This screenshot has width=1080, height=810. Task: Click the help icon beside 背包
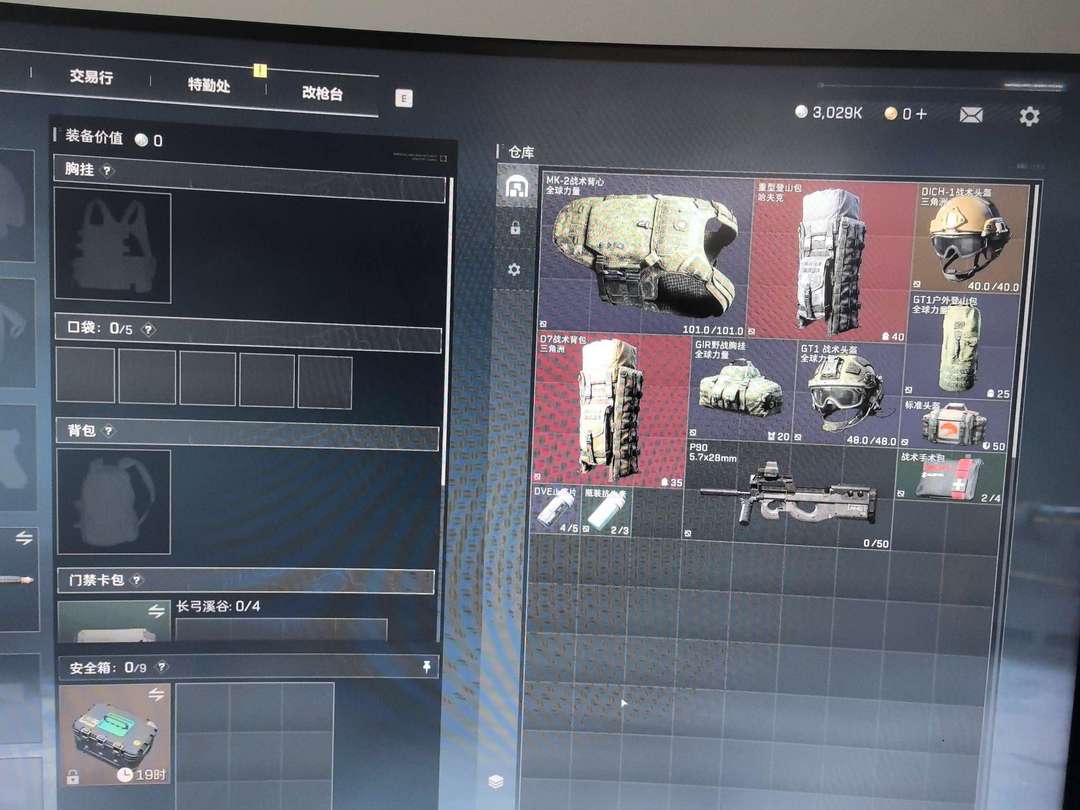[108, 431]
